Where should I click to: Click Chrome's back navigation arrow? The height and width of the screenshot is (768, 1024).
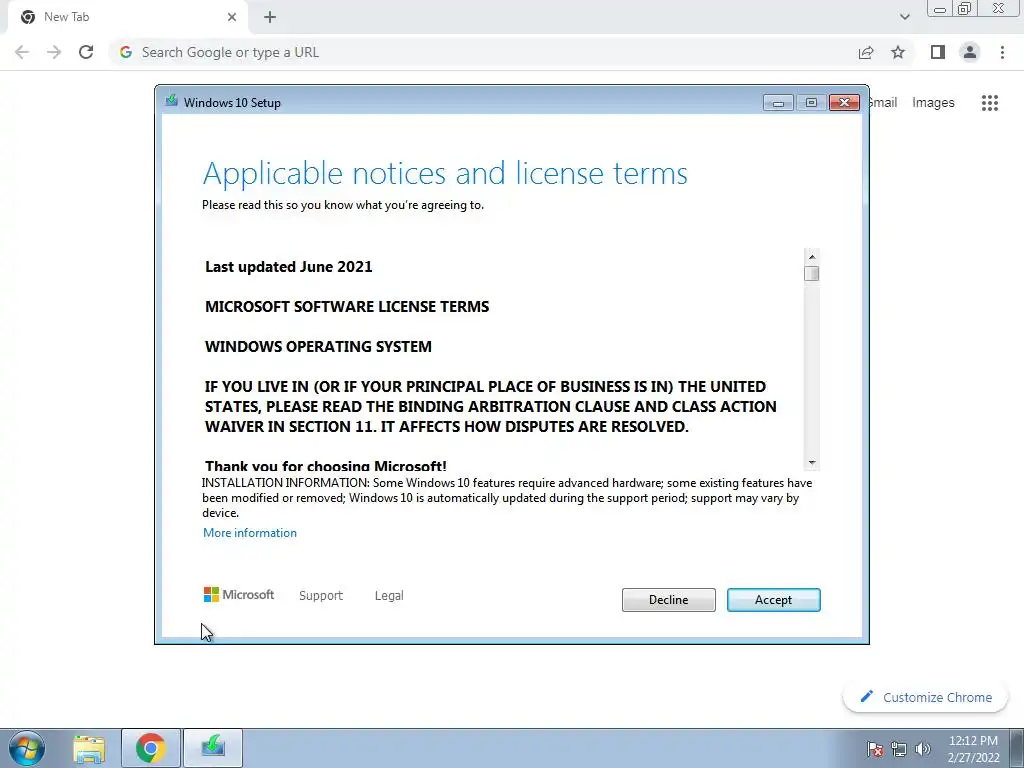point(22,52)
